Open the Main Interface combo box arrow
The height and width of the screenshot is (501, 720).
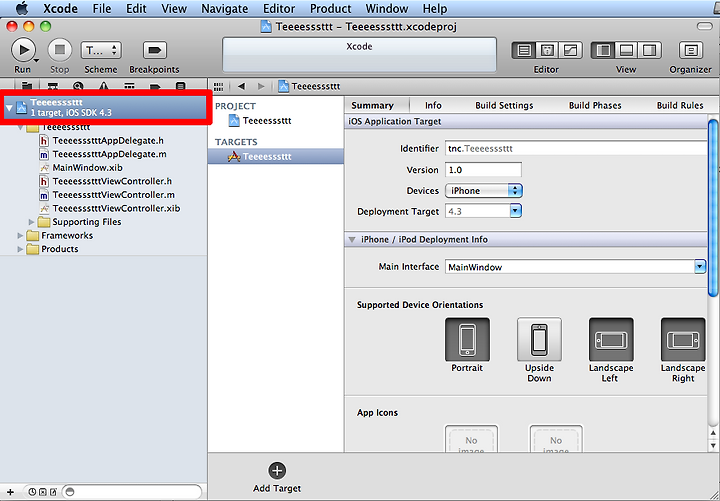pos(699,267)
